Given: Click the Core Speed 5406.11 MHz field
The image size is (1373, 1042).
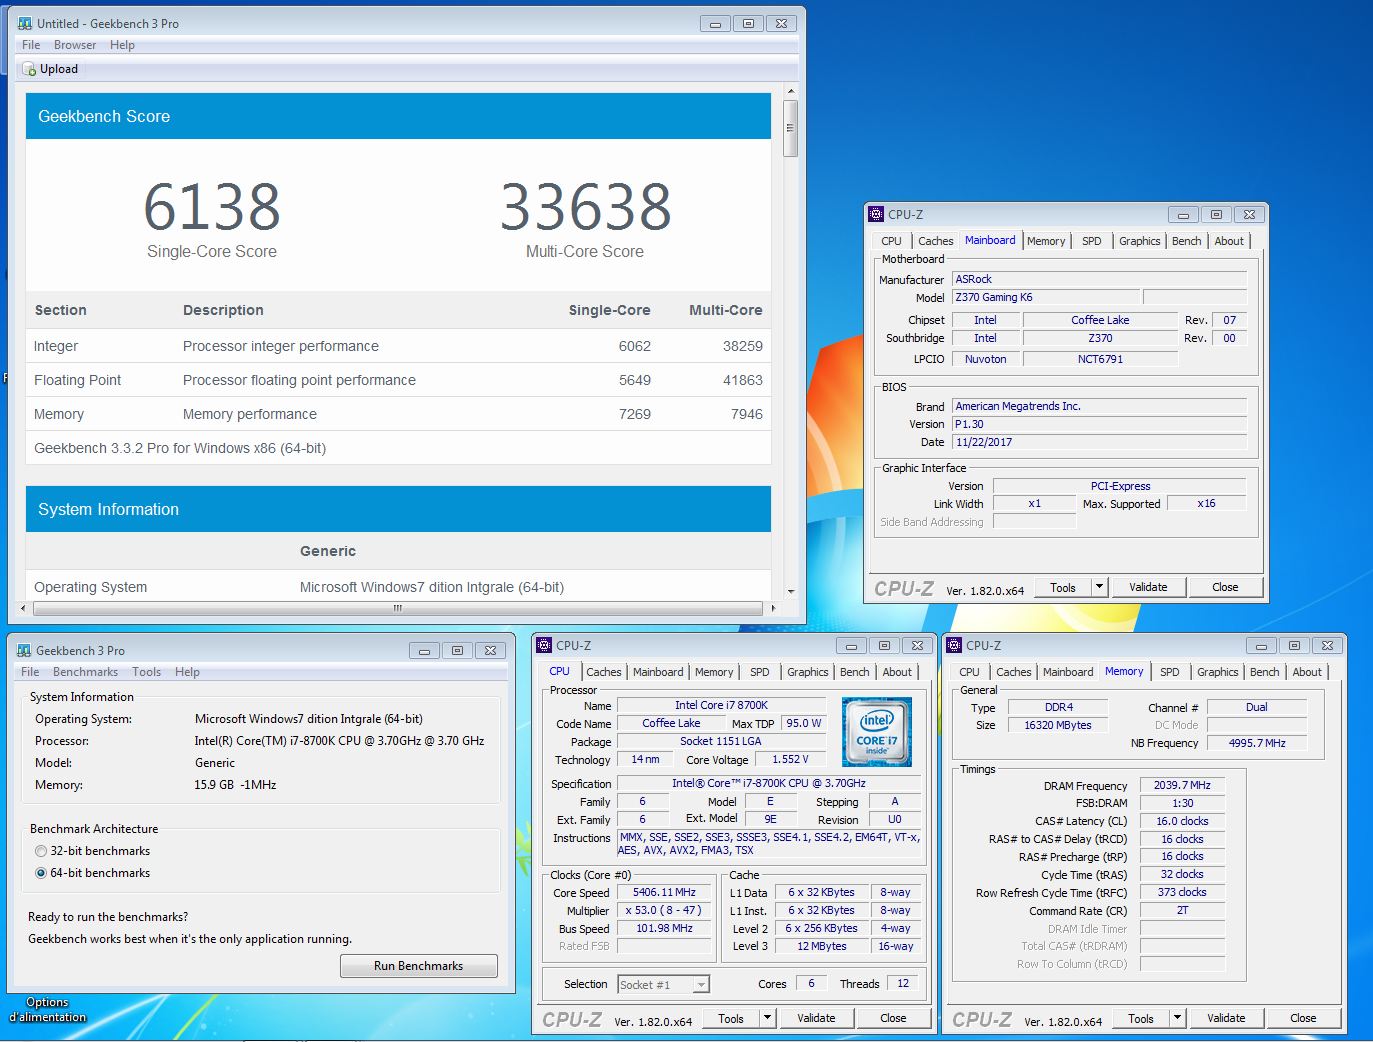Looking at the screenshot, I should (x=664, y=892).
